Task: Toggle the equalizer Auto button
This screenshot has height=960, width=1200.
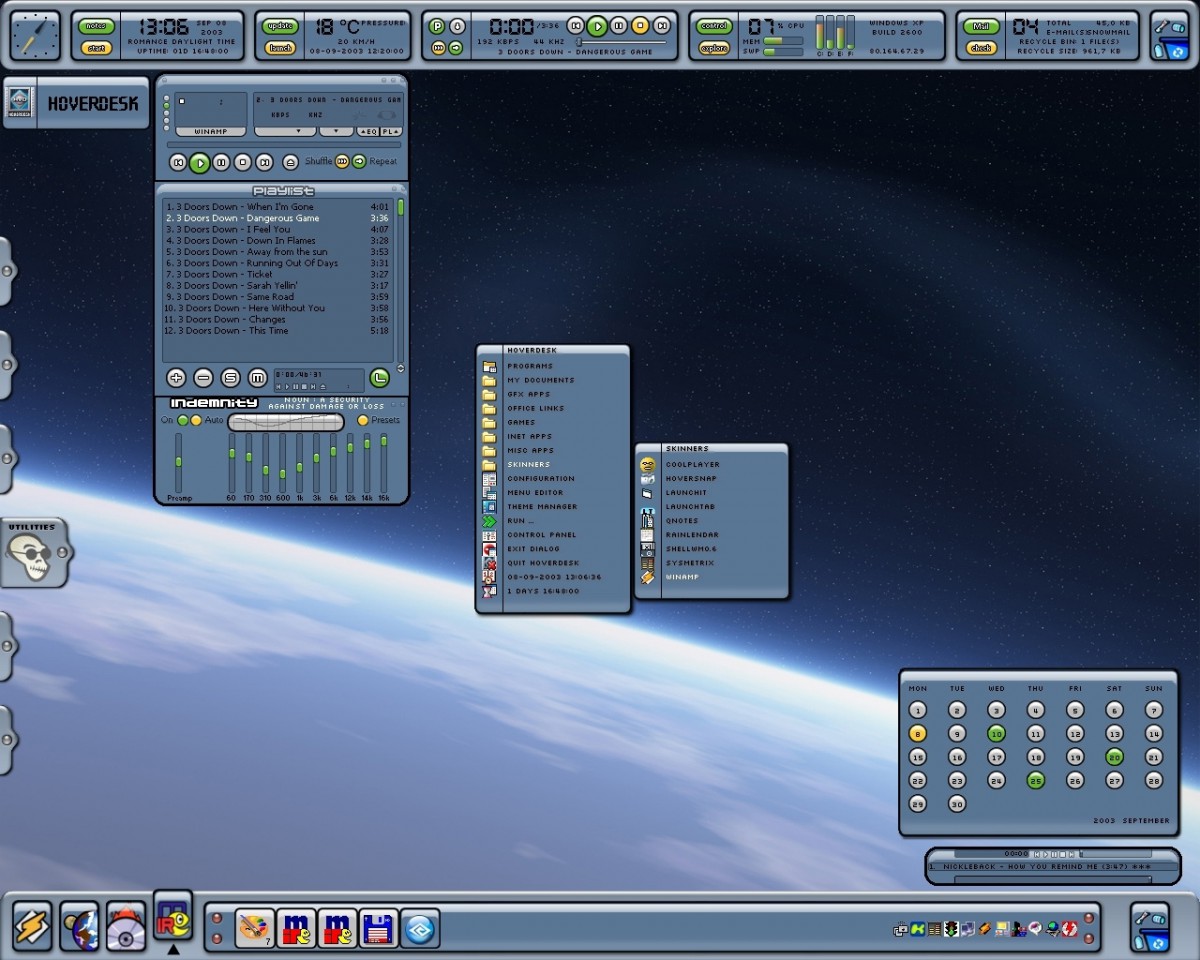Action: point(196,420)
